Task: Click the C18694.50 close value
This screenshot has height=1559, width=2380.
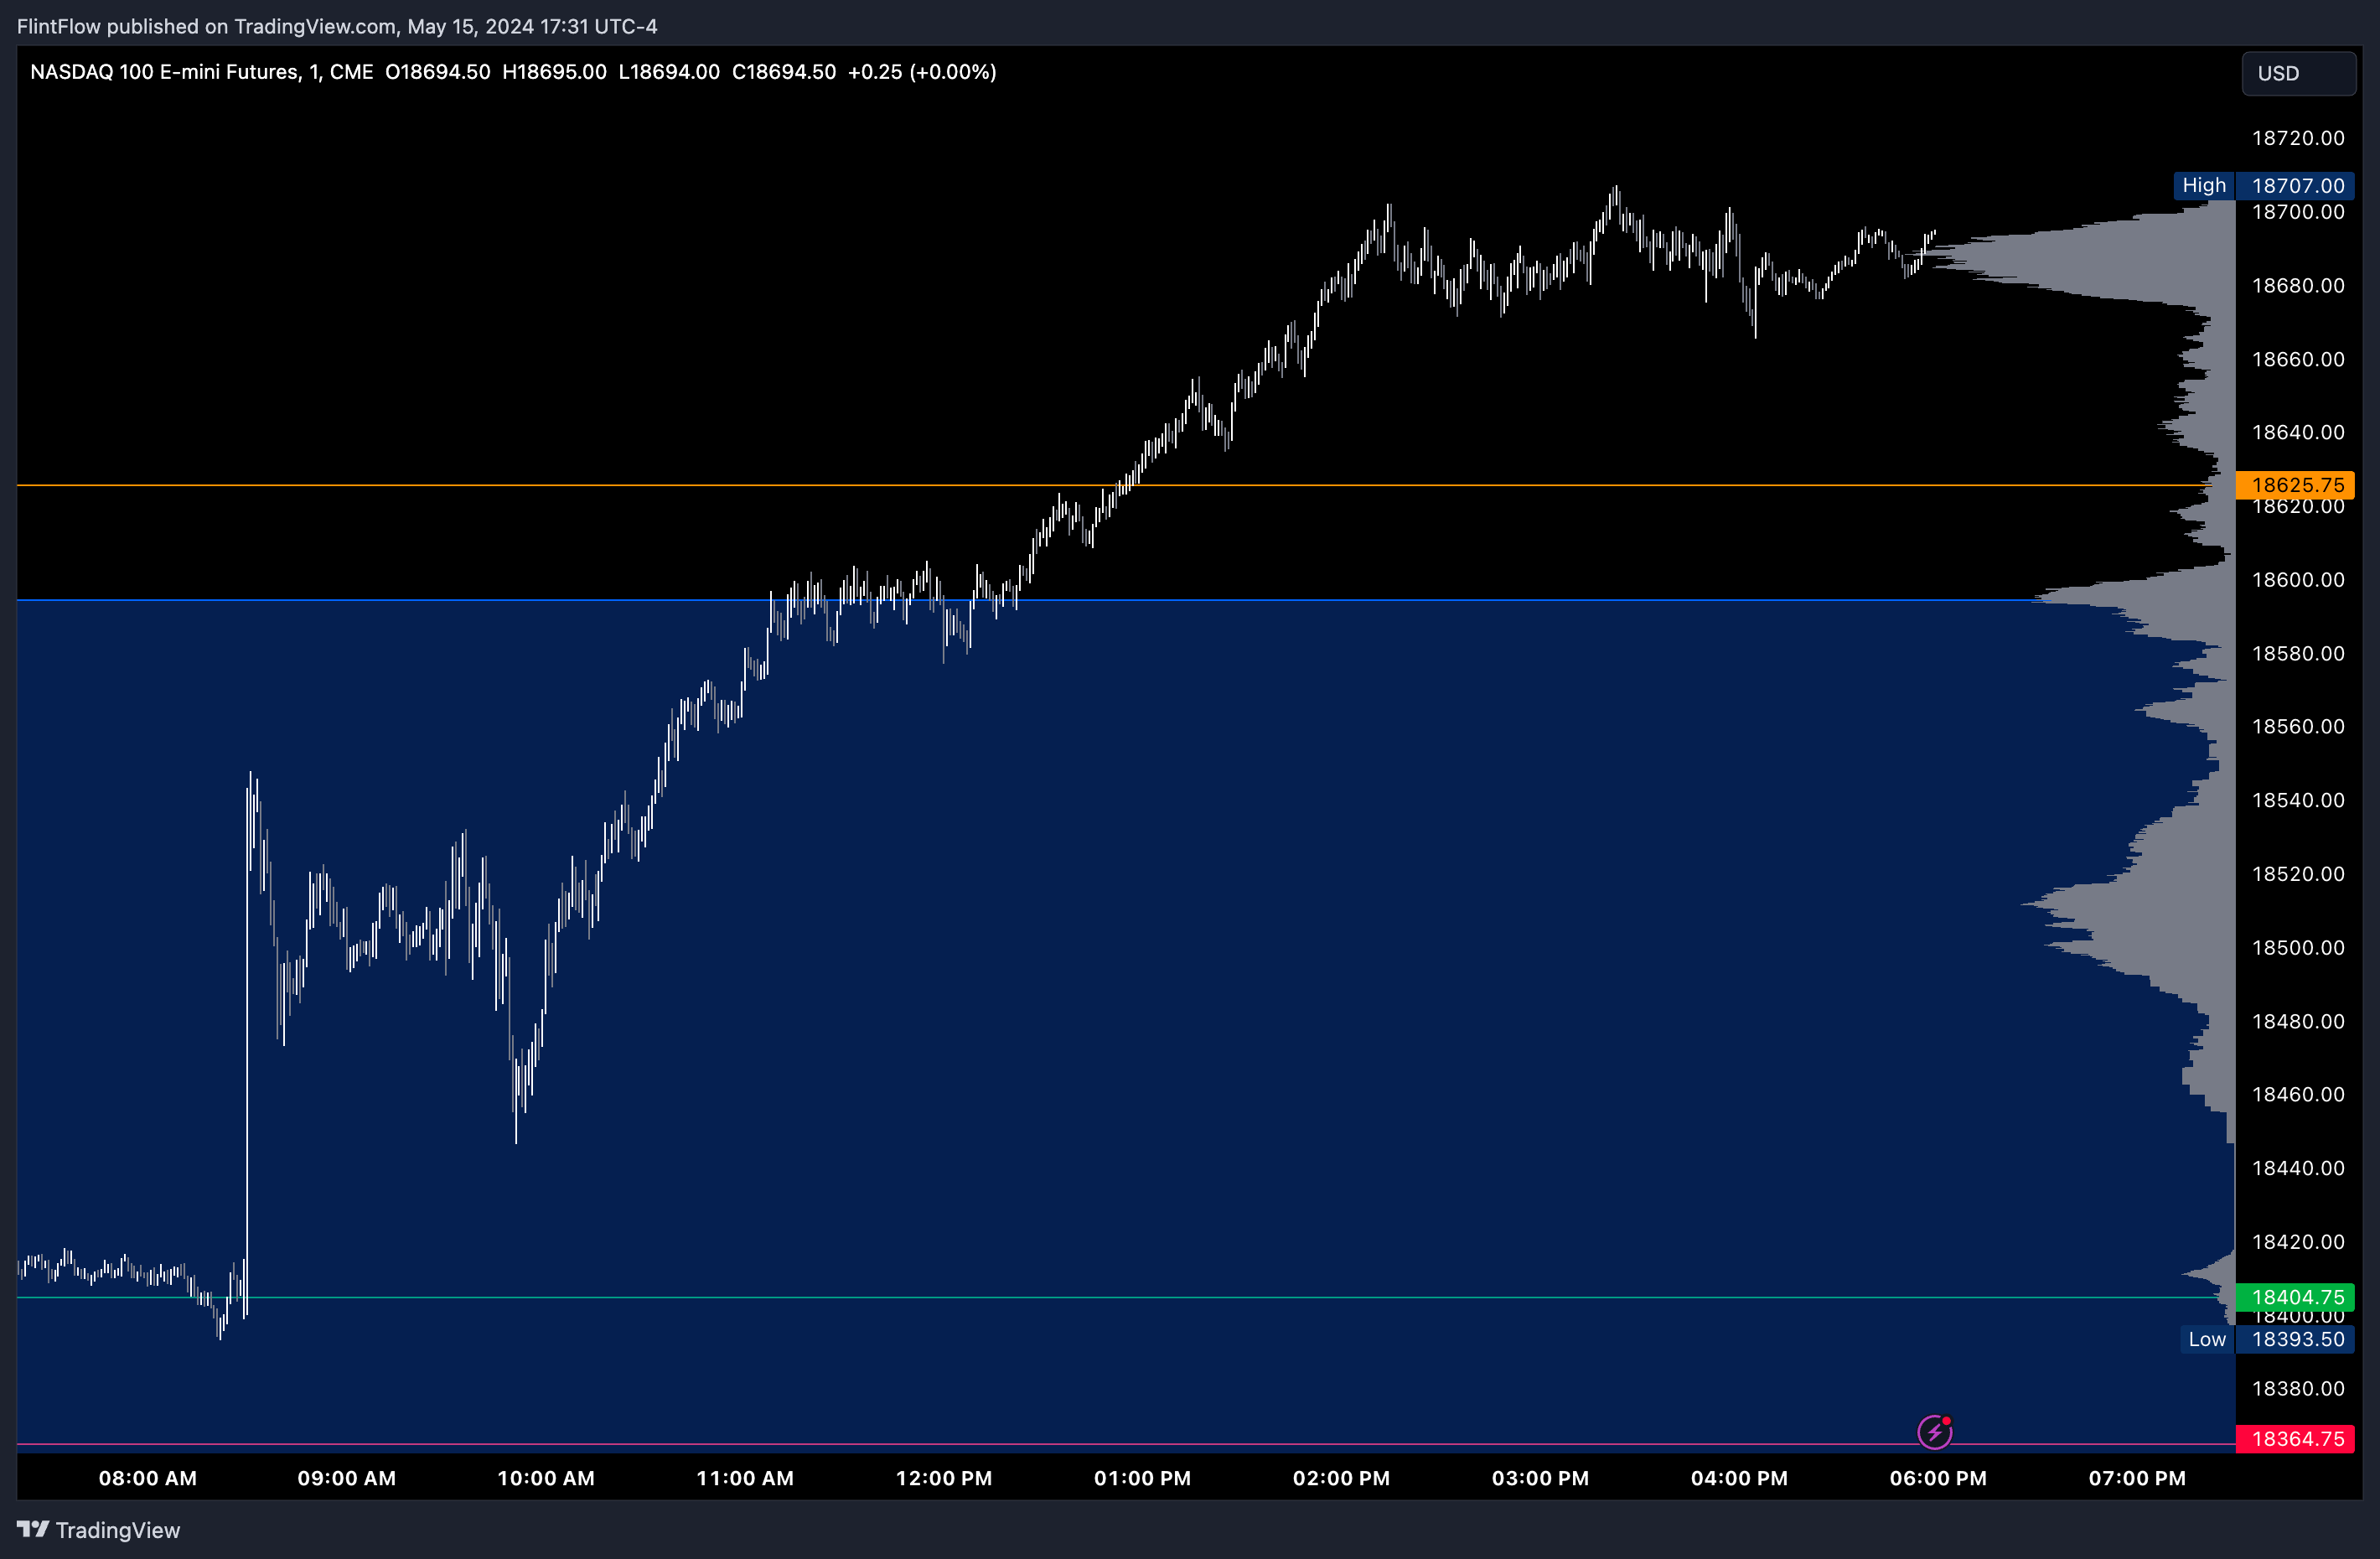Action: [784, 72]
